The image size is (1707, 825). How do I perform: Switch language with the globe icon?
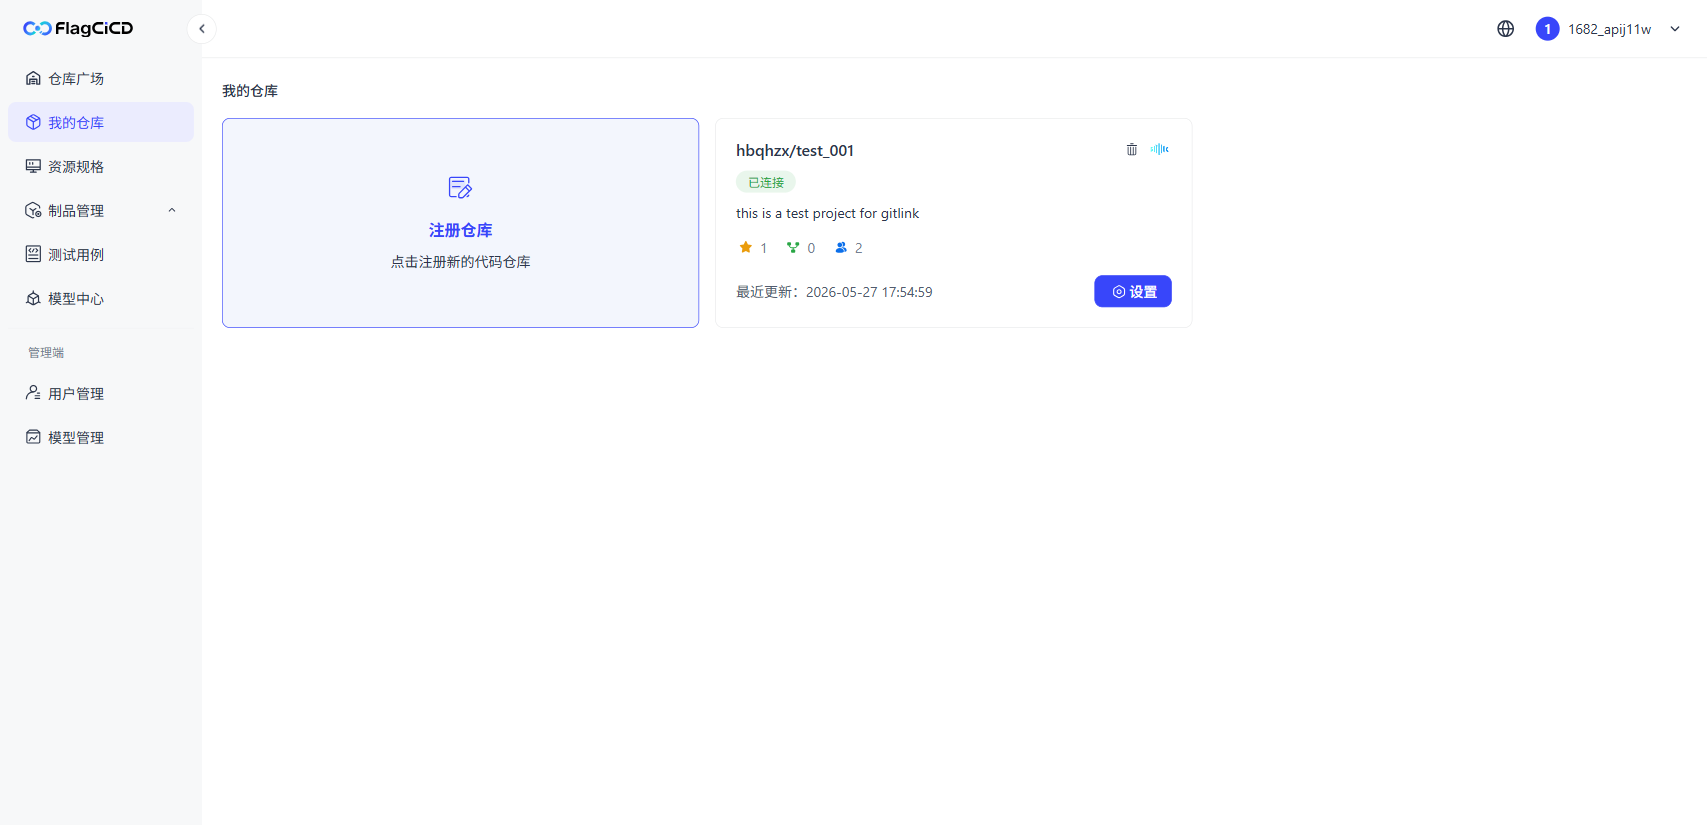(1505, 29)
